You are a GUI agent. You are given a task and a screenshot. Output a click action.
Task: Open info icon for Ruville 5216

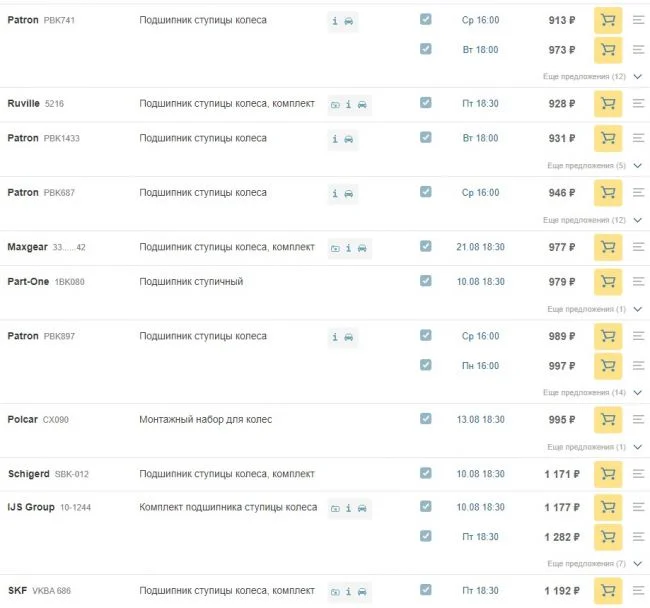[x=348, y=104]
